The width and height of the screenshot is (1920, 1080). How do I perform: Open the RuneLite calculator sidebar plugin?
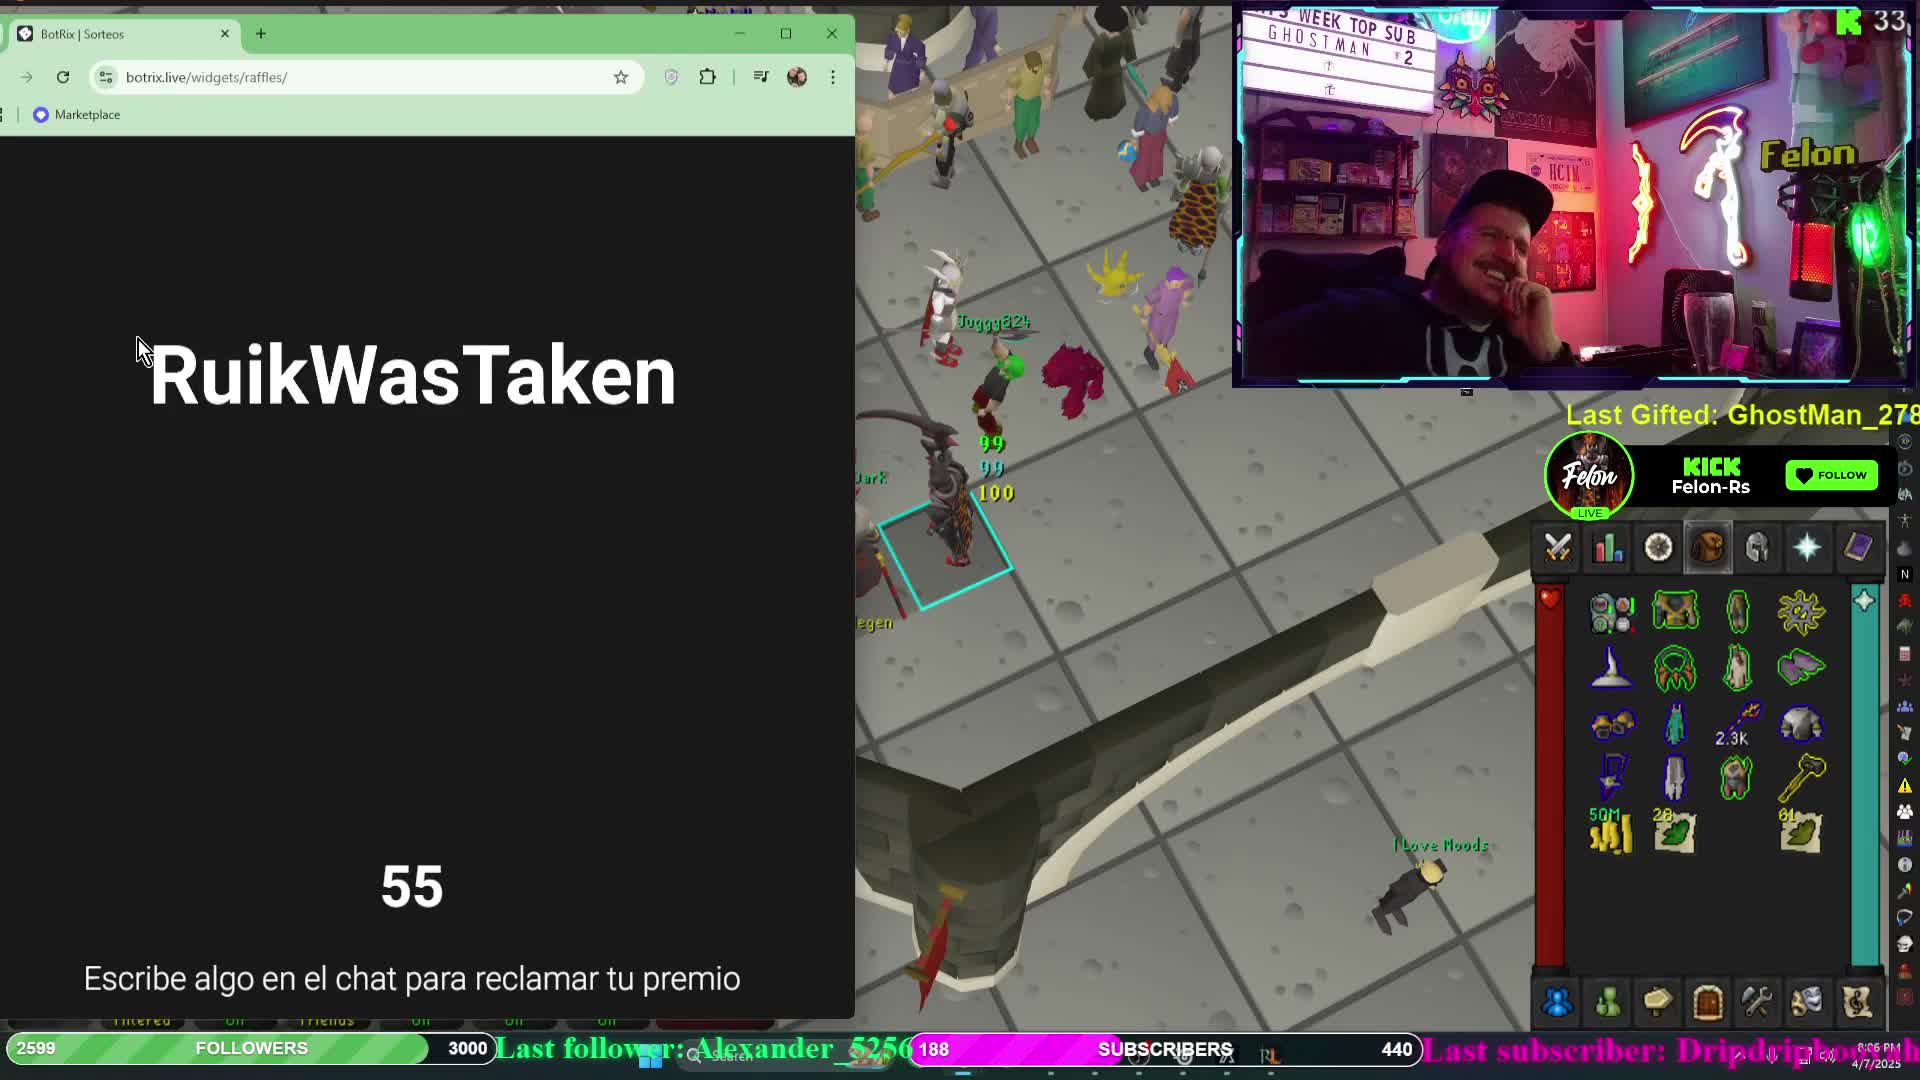(x=1905, y=654)
